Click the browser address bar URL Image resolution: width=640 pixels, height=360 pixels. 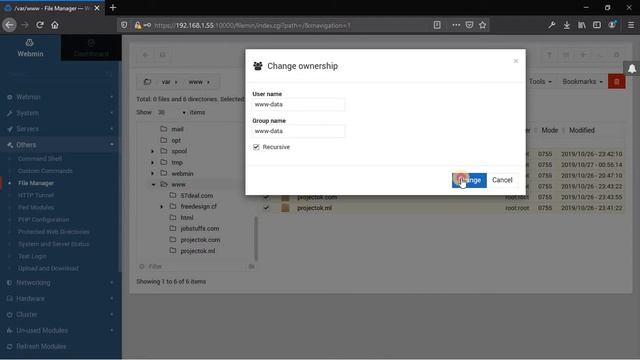(x=252, y=25)
